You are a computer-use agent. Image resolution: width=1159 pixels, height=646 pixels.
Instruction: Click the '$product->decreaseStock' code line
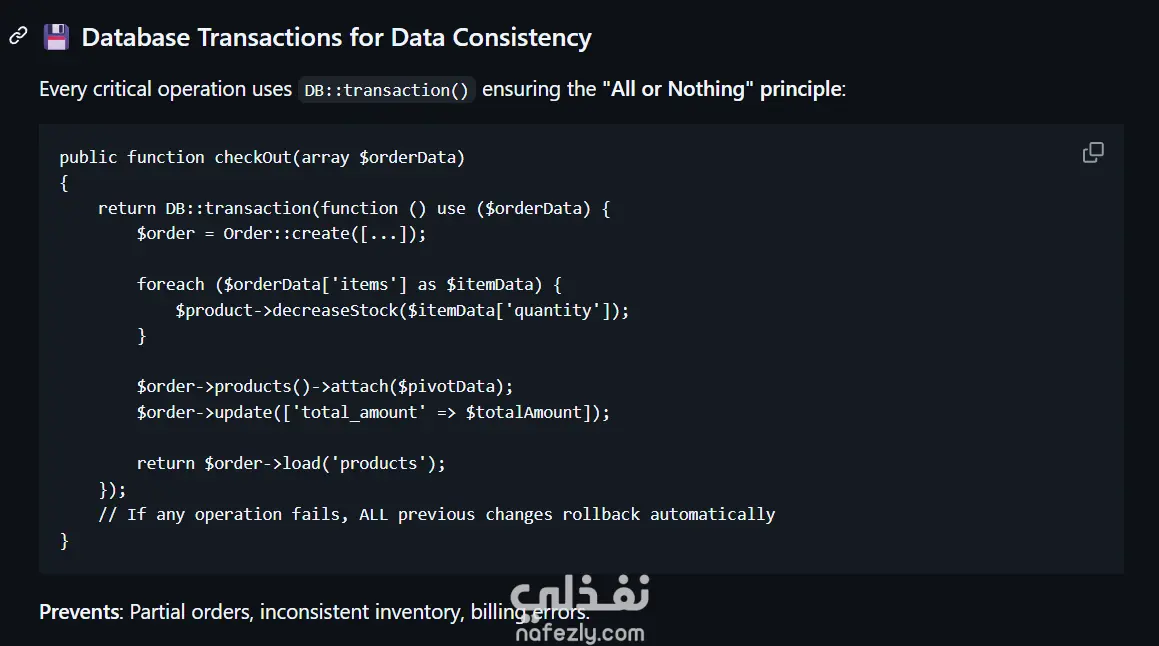point(402,310)
